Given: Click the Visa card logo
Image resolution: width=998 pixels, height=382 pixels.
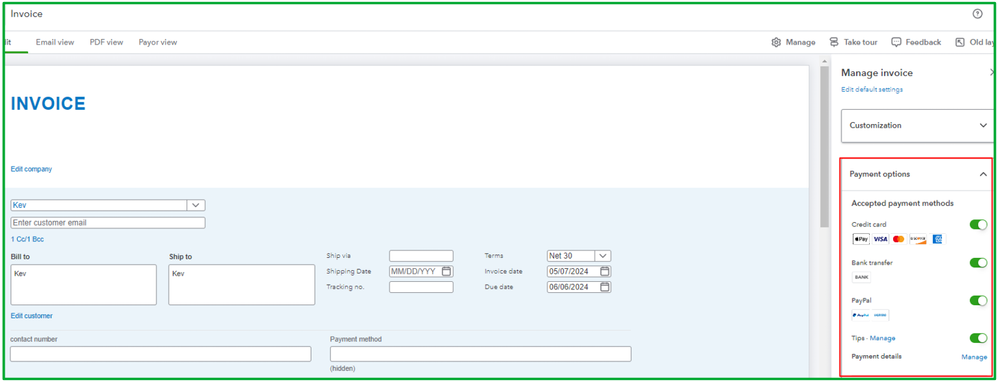Looking at the screenshot, I should pos(880,239).
